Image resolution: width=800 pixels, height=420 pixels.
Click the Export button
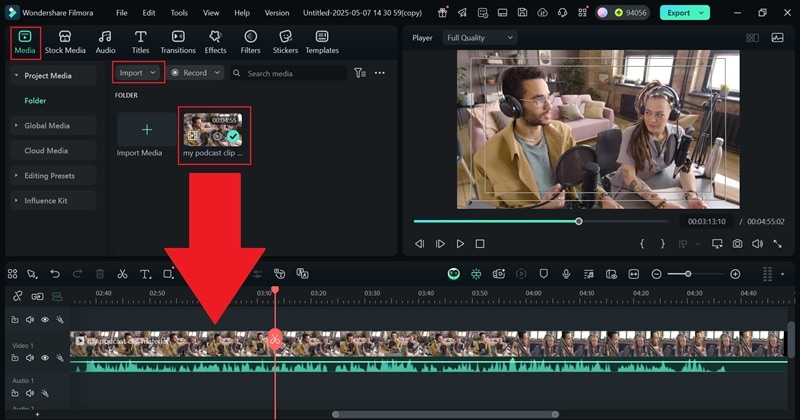(678, 13)
